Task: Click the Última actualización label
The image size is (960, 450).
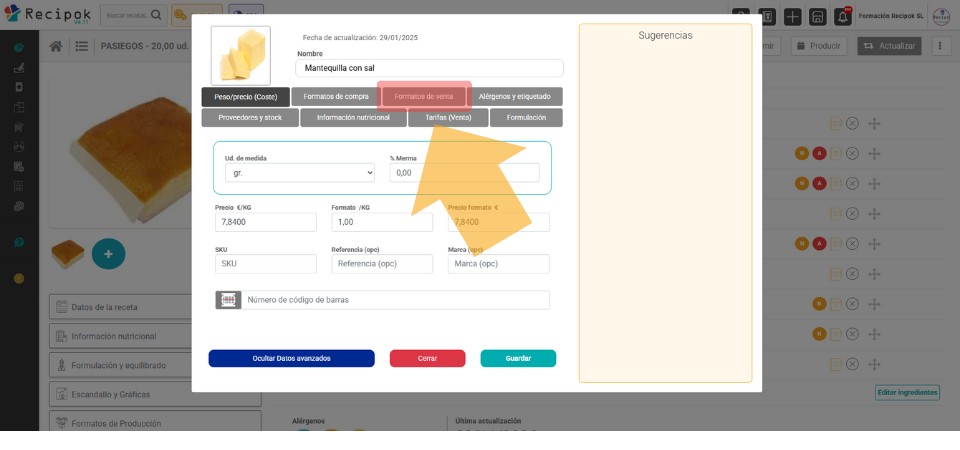Action: tap(488, 421)
